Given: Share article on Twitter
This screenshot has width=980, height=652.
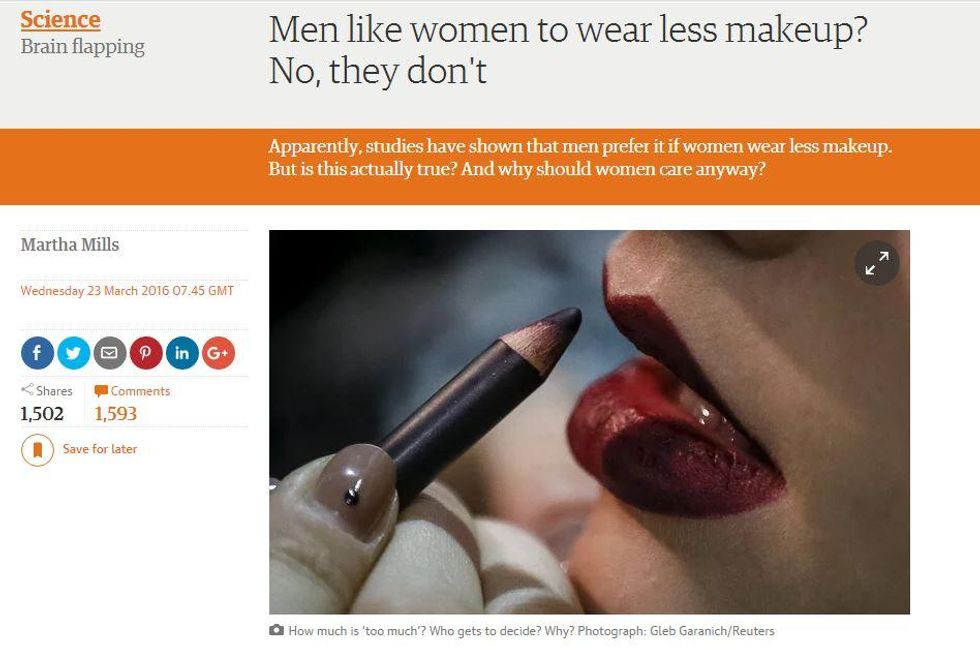Looking at the screenshot, I should click(73, 353).
